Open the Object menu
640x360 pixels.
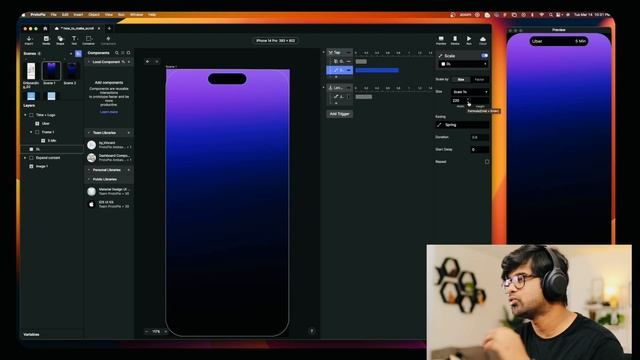pos(94,15)
